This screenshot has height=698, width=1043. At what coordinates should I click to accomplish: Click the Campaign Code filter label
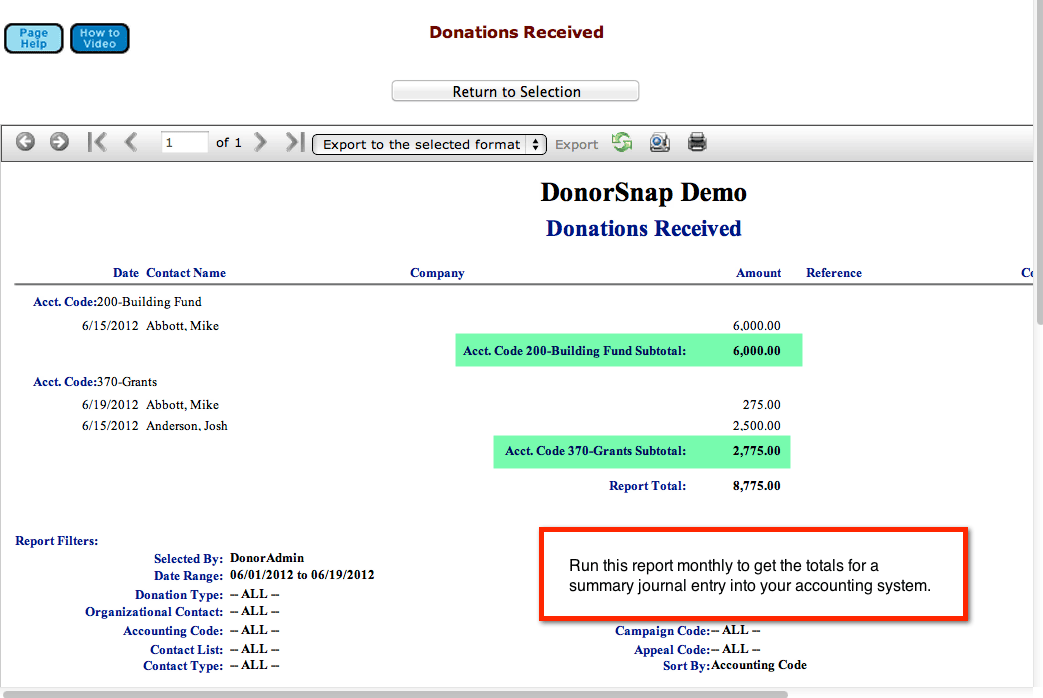(663, 631)
